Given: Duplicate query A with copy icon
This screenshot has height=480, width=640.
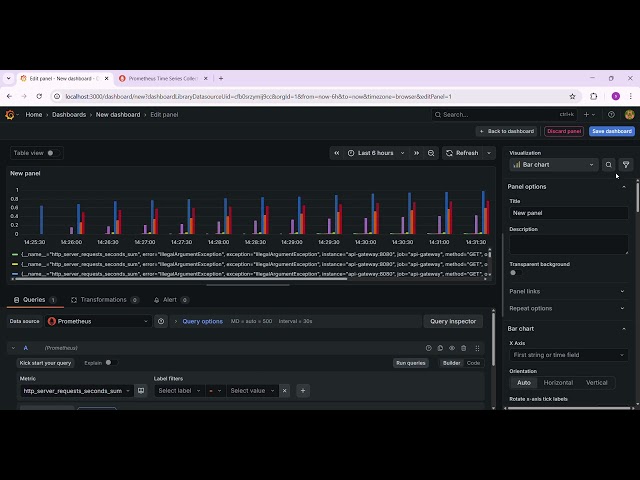Looking at the screenshot, I should tap(440, 348).
